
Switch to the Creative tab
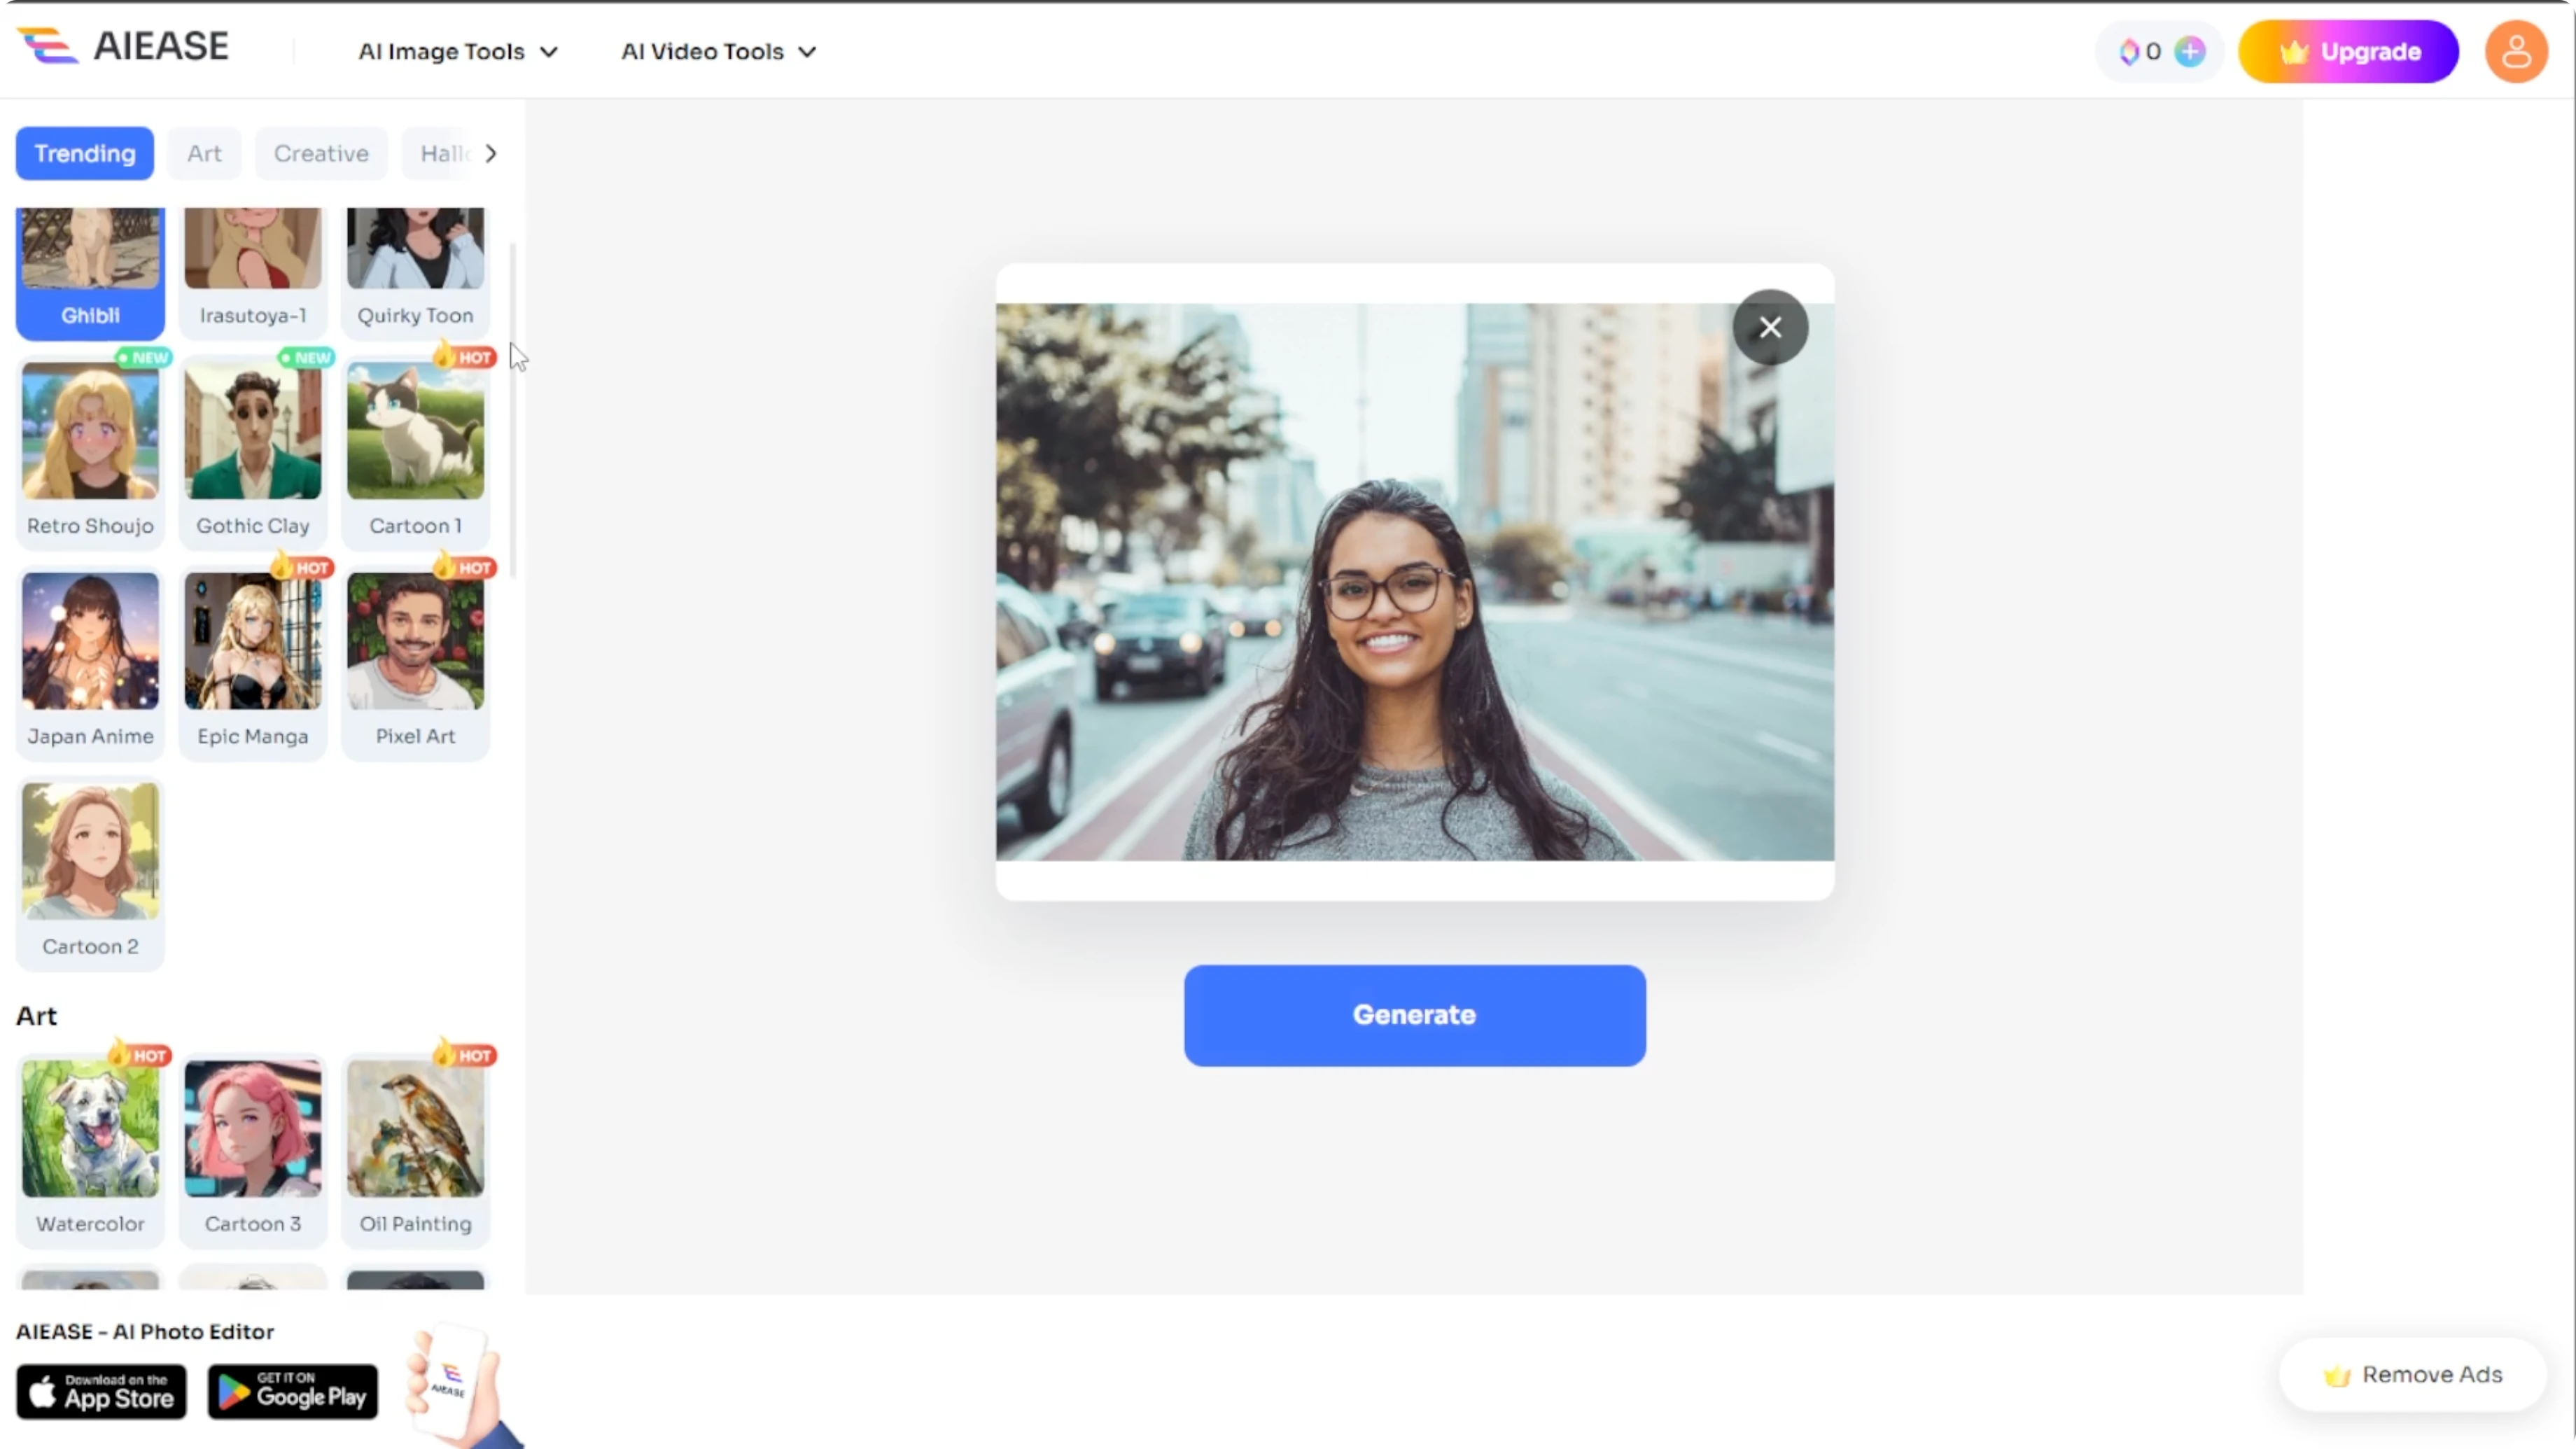point(321,153)
